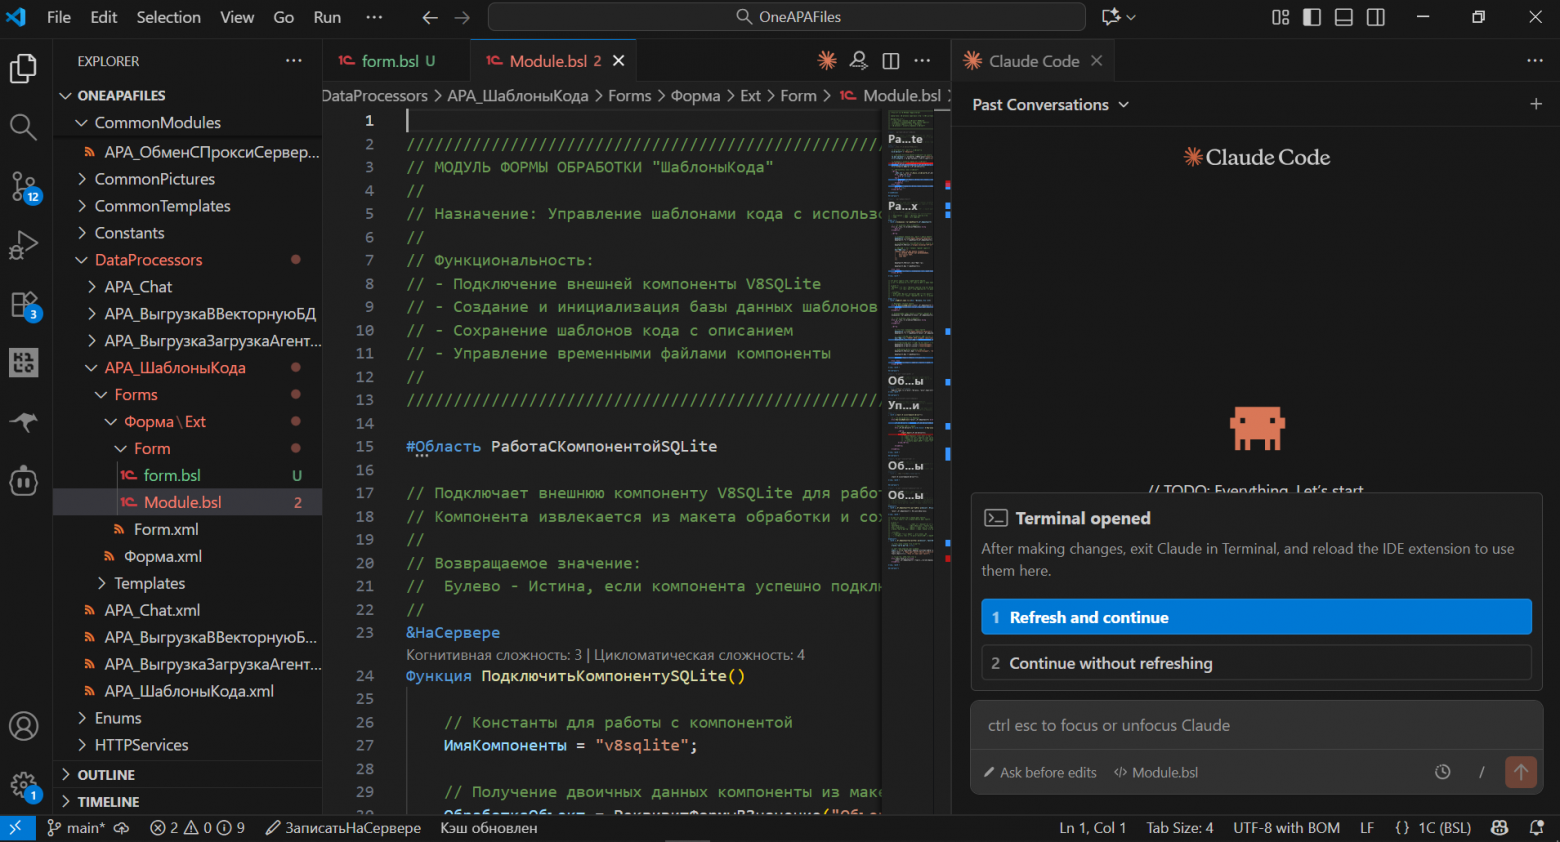Open Source Control view showing 12 changes
Screen dimensions: 1560x842
point(24,187)
